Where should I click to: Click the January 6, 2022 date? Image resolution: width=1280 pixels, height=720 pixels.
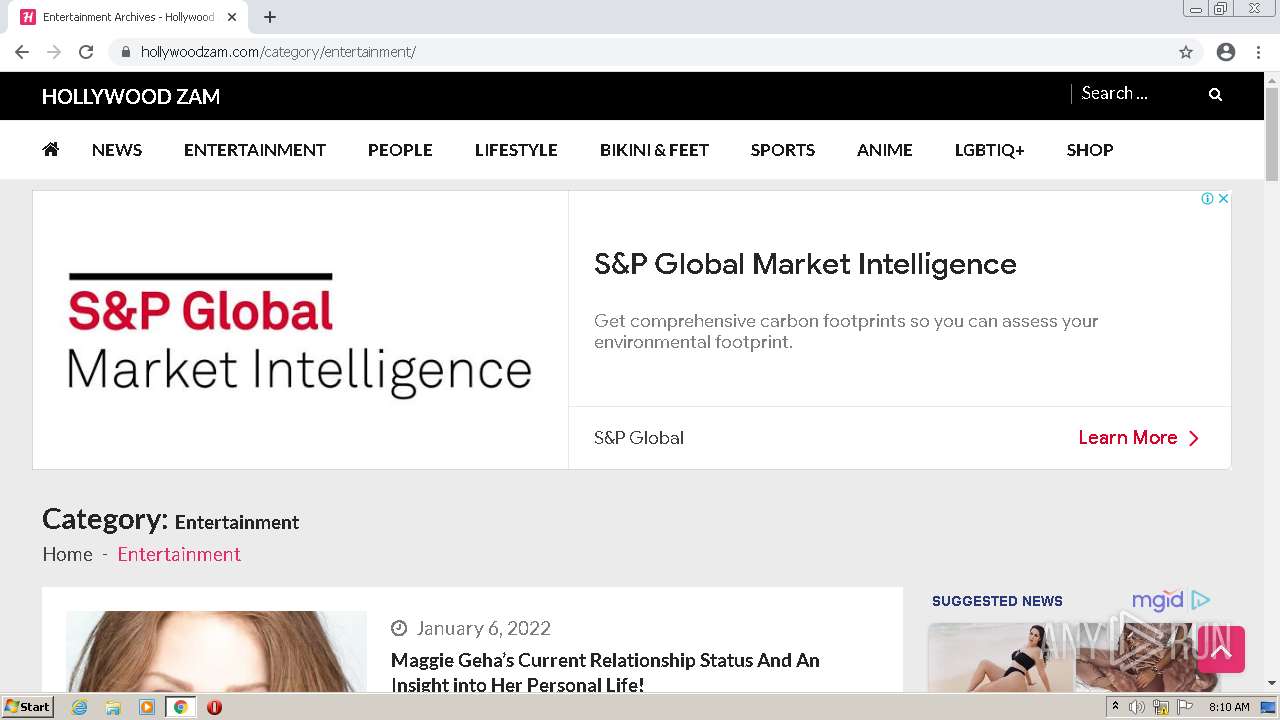[483, 628]
